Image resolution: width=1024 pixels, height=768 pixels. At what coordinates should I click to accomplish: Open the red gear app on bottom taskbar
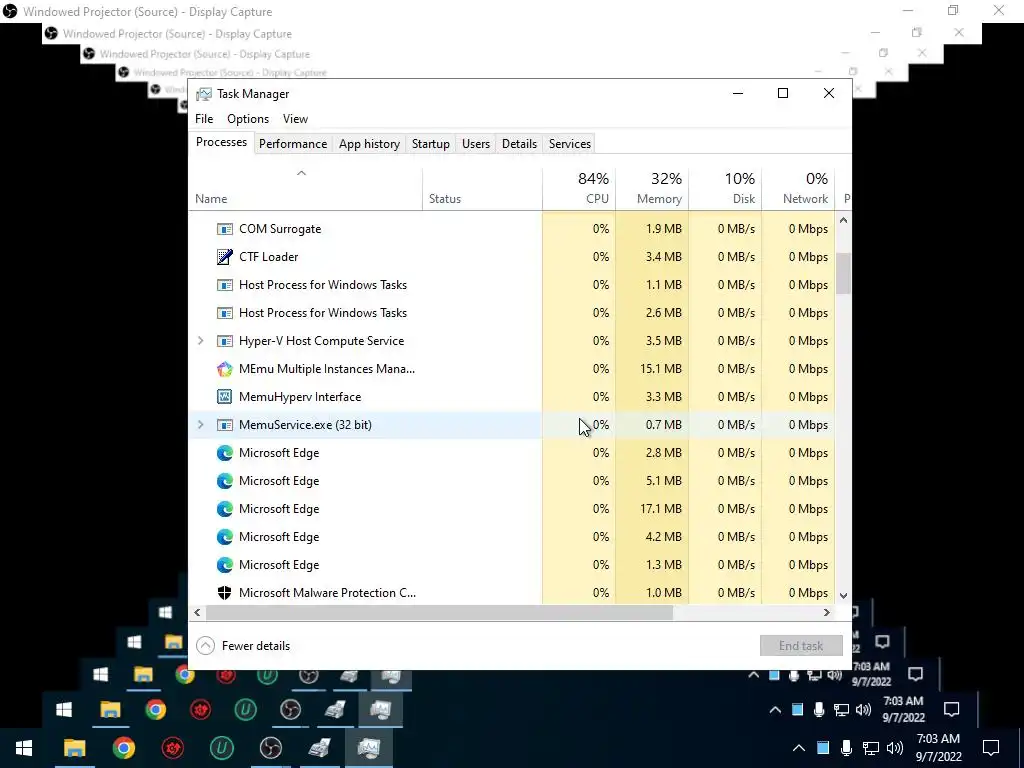click(172, 748)
